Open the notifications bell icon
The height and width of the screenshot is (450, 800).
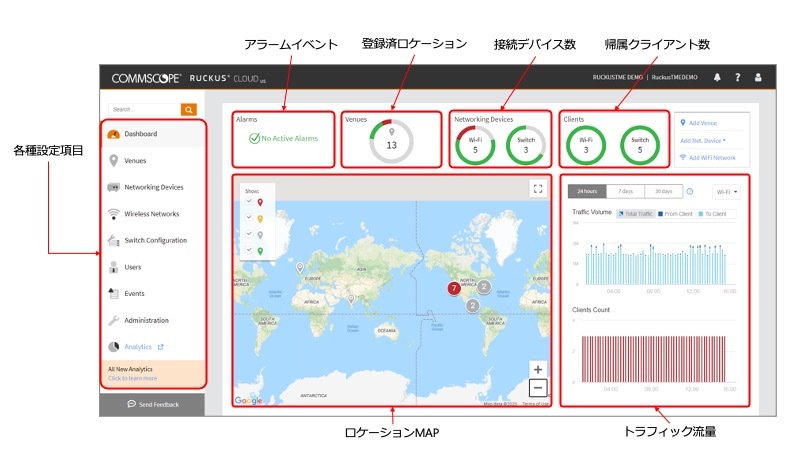pyautogui.click(x=716, y=77)
